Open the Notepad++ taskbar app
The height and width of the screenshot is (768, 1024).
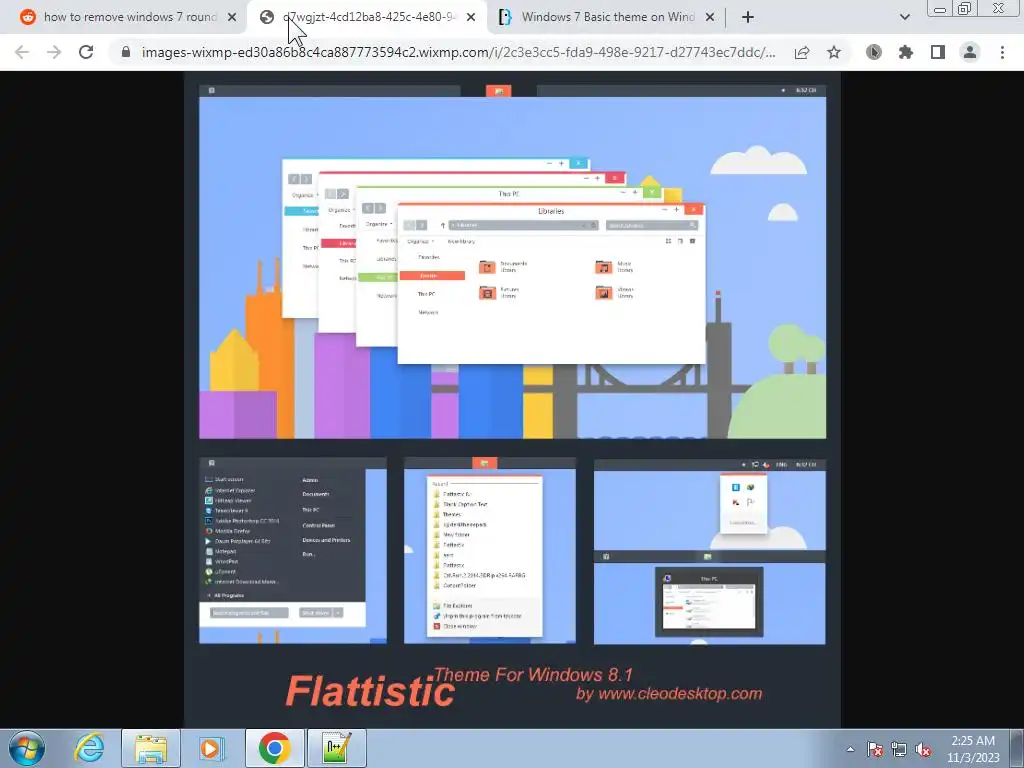pos(337,748)
